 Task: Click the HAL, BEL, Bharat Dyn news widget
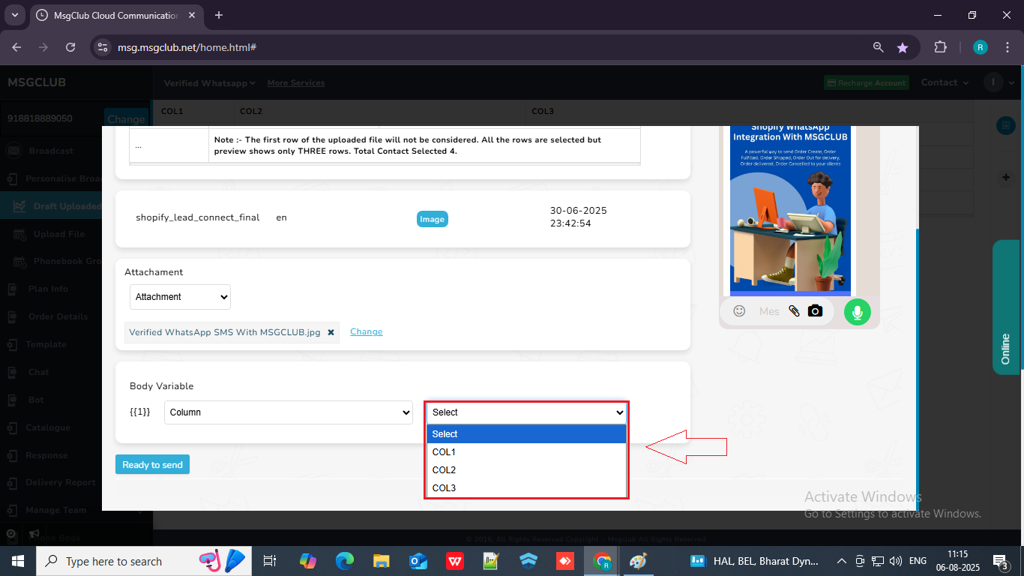point(754,561)
